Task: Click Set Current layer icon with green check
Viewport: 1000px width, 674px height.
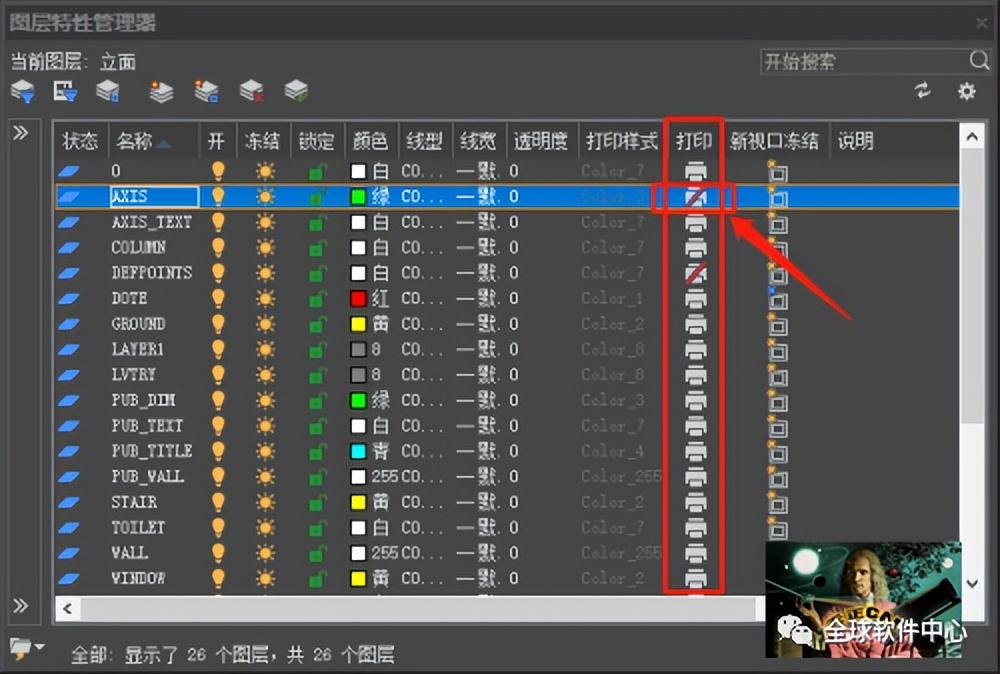Action: coord(296,92)
